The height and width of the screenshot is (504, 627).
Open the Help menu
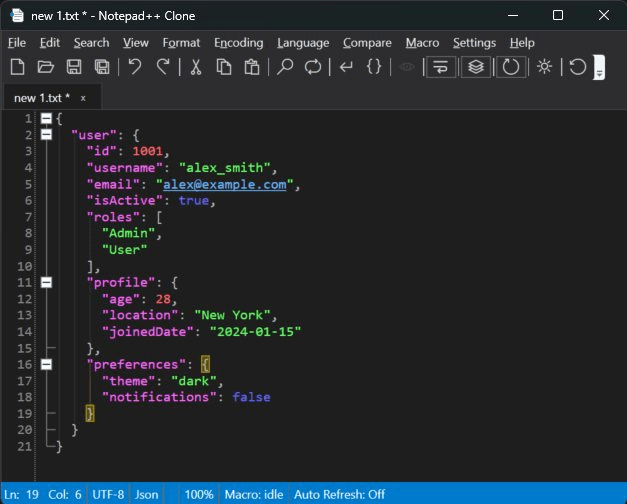tap(522, 43)
